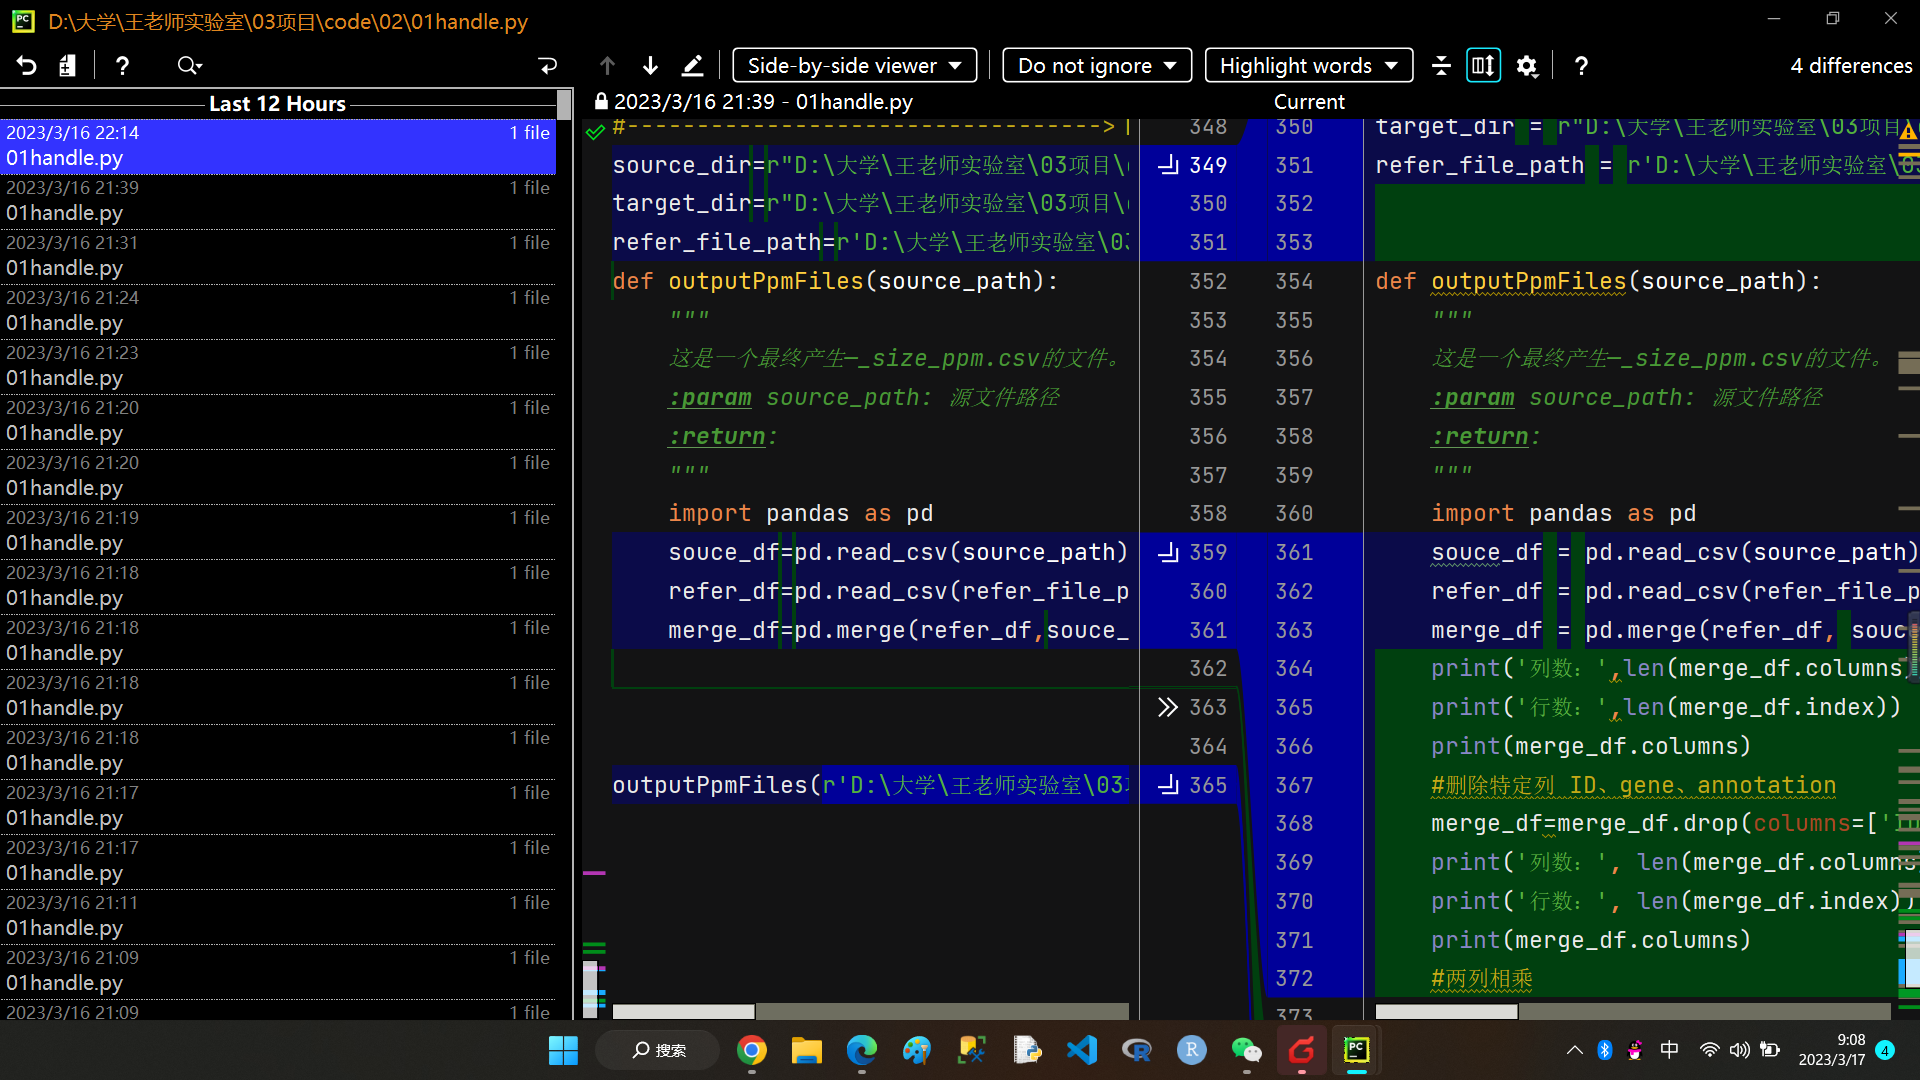Open Google Chrome from the taskbar
This screenshot has height=1080, width=1920.
pyautogui.click(x=752, y=1051)
